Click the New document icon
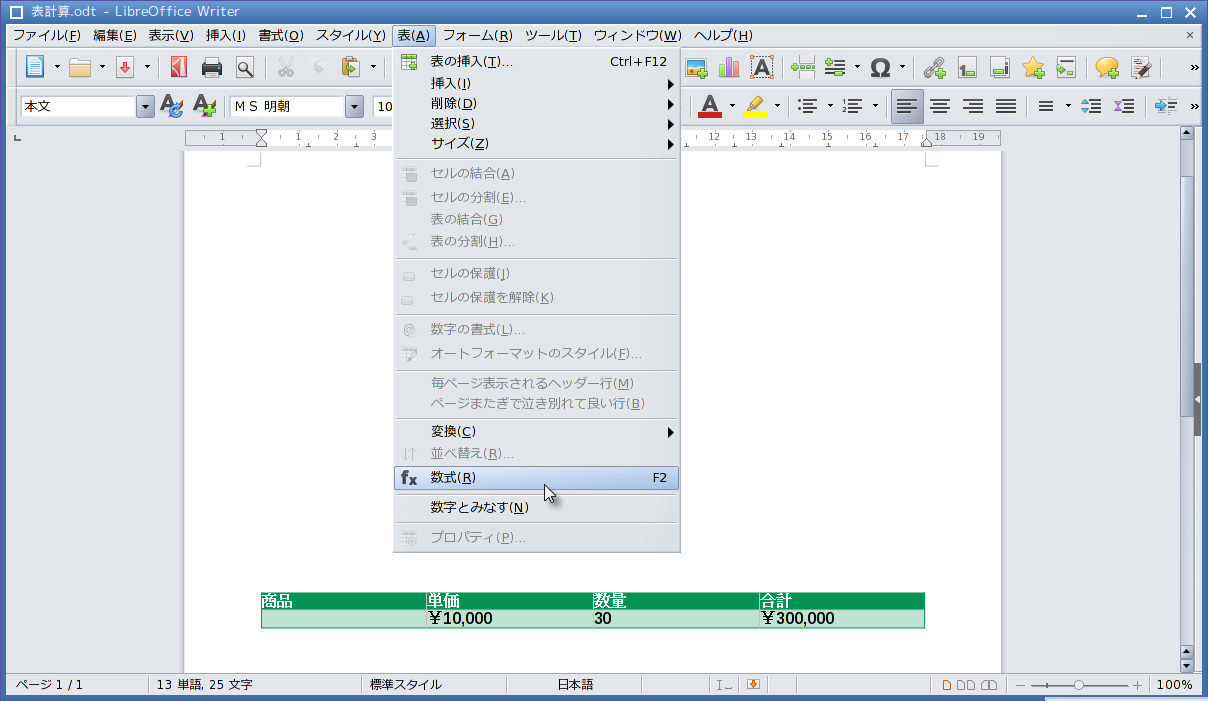The image size is (1208, 701). tap(36, 67)
